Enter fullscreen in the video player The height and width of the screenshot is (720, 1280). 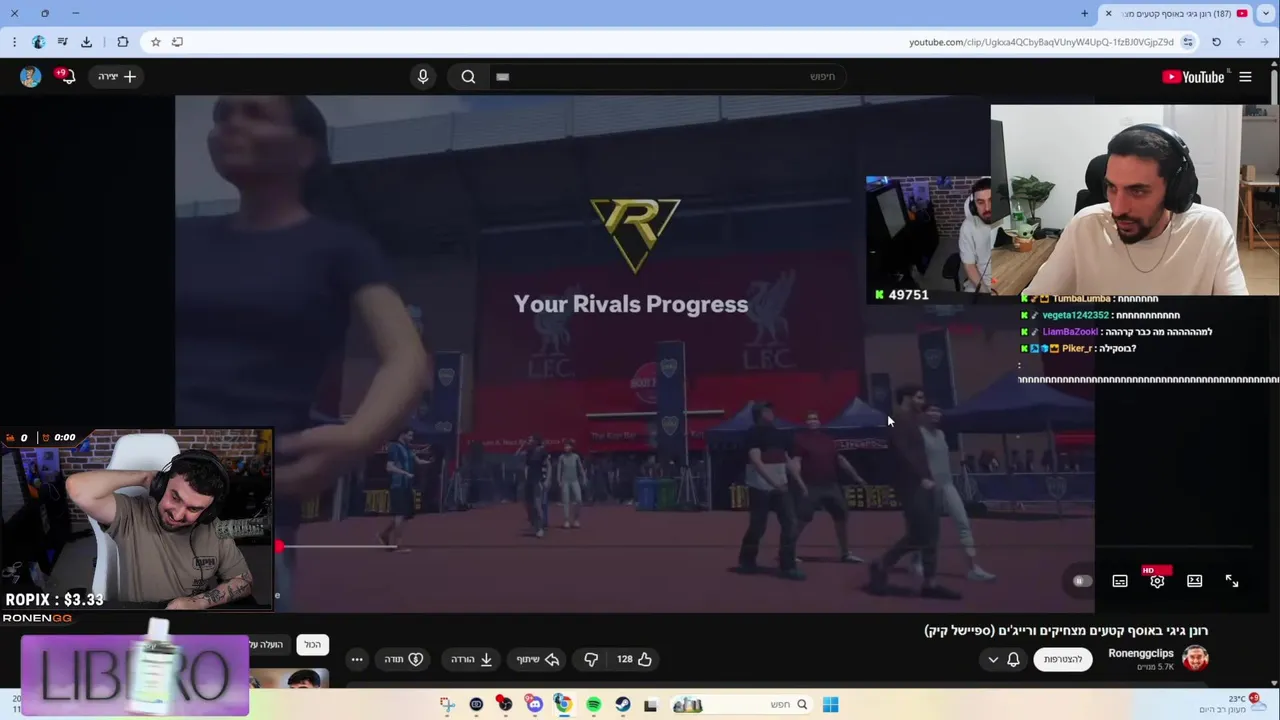[x=1232, y=581]
